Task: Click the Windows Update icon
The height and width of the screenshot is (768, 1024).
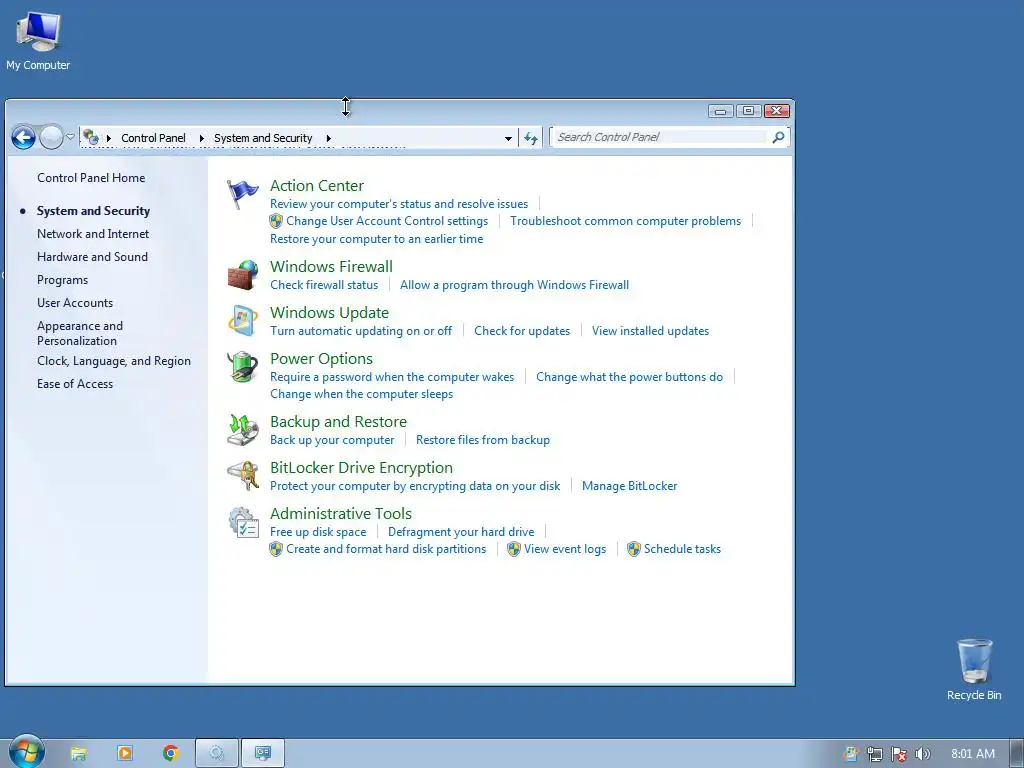Action: click(243, 321)
